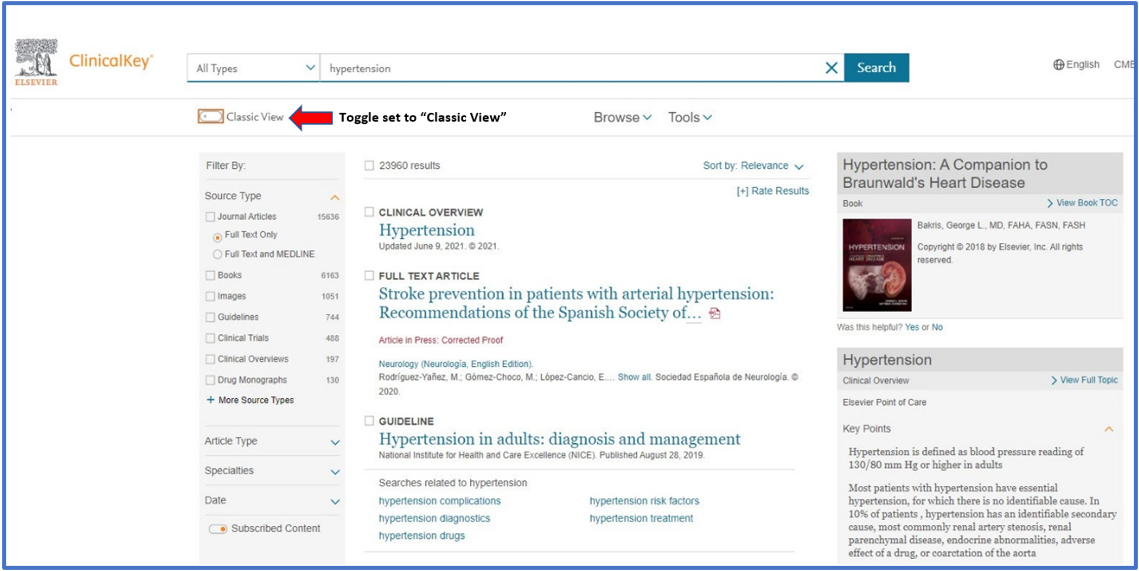Click the Hypertension book cover thumbnail

(x=877, y=264)
